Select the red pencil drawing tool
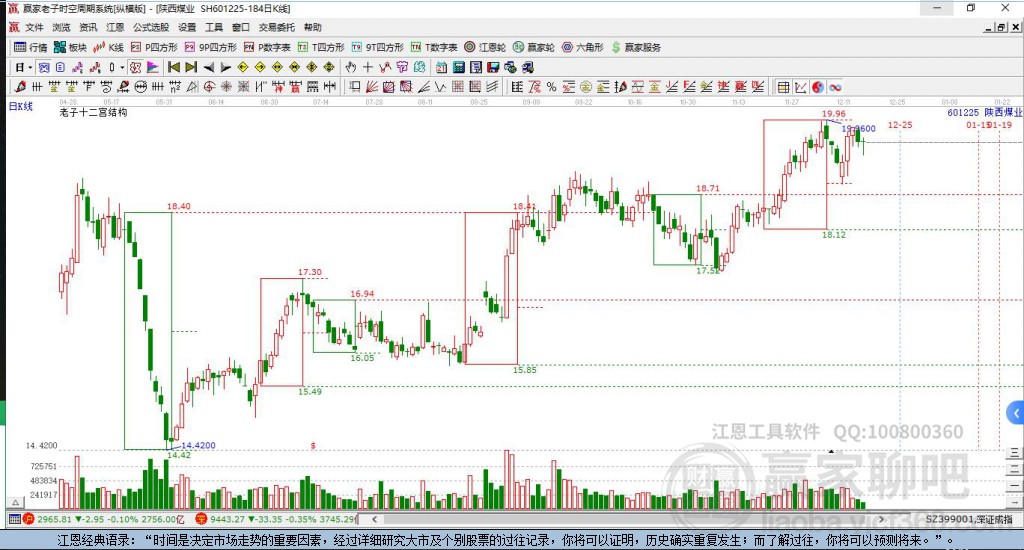1024x550 pixels. point(20,86)
